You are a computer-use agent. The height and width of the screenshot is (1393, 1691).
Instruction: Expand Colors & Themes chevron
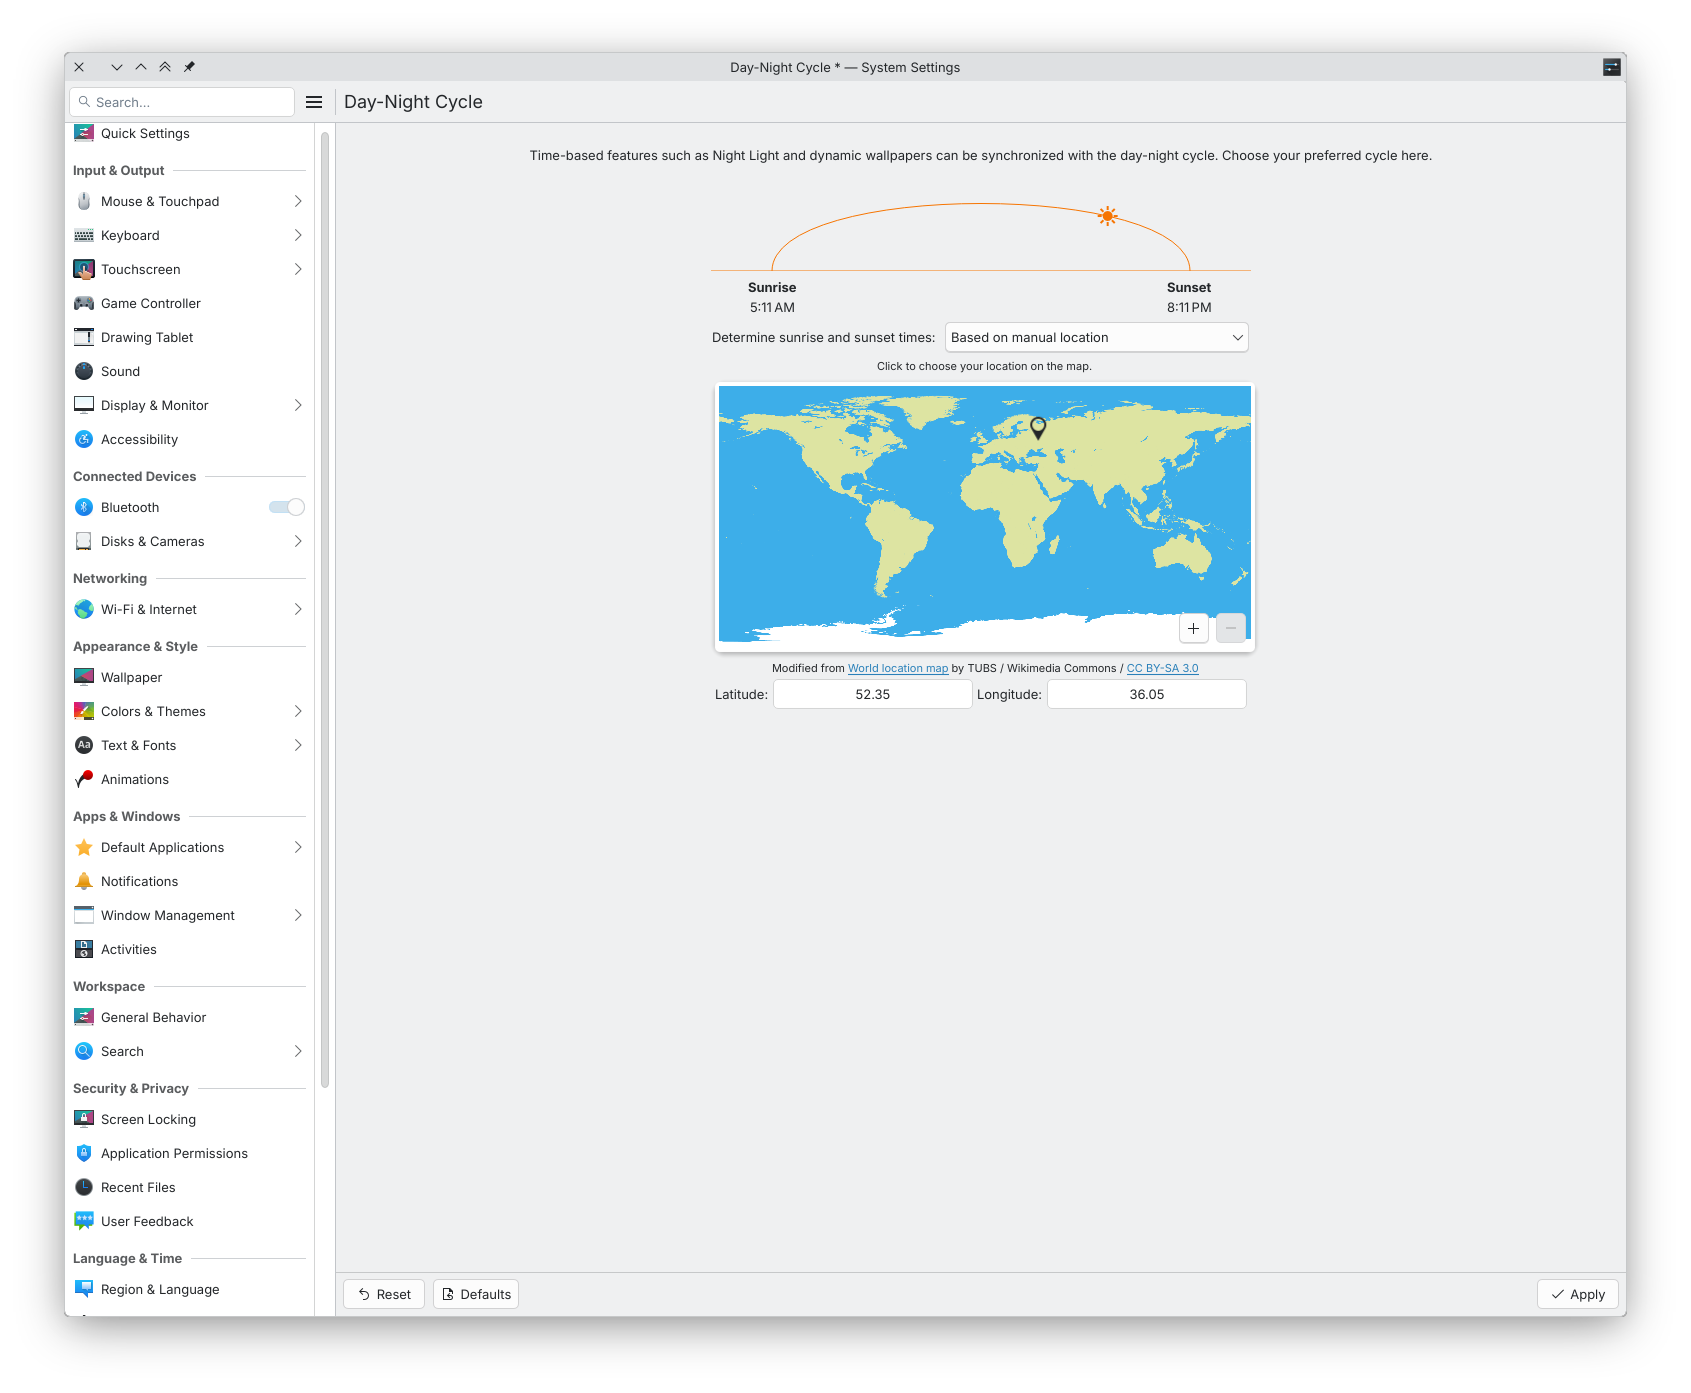pyautogui.click(x=298, y=711)
